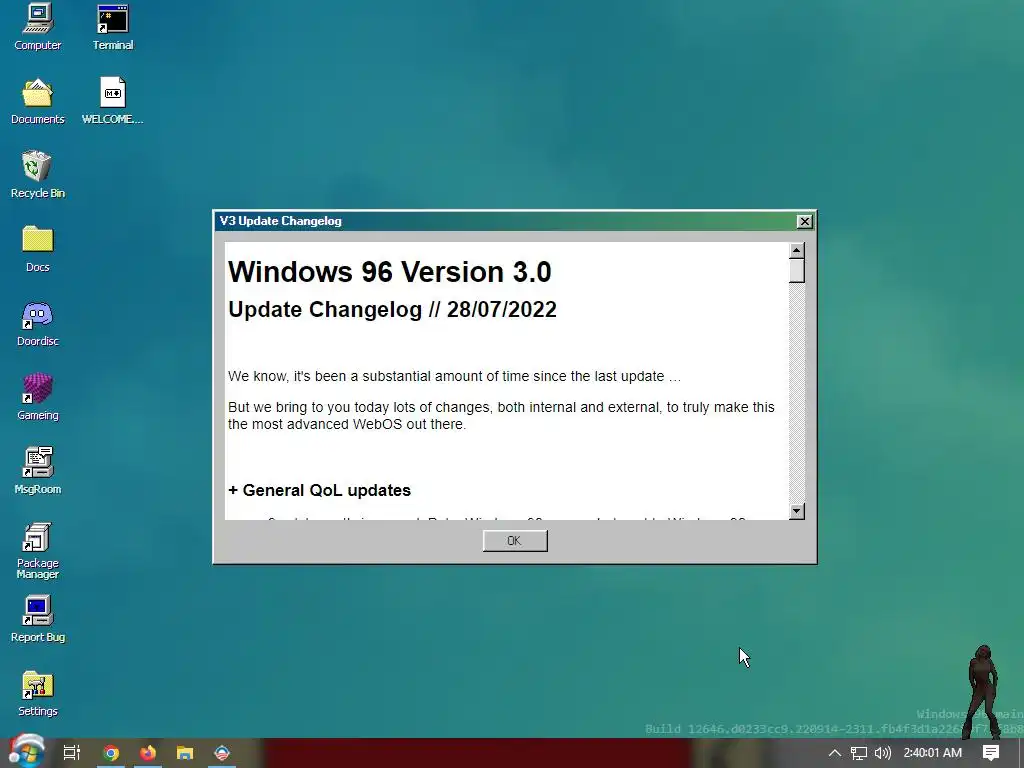Open the Documents folder icon
The width and height of the screenshot is (1024, 768).
(x=37, y=101)
